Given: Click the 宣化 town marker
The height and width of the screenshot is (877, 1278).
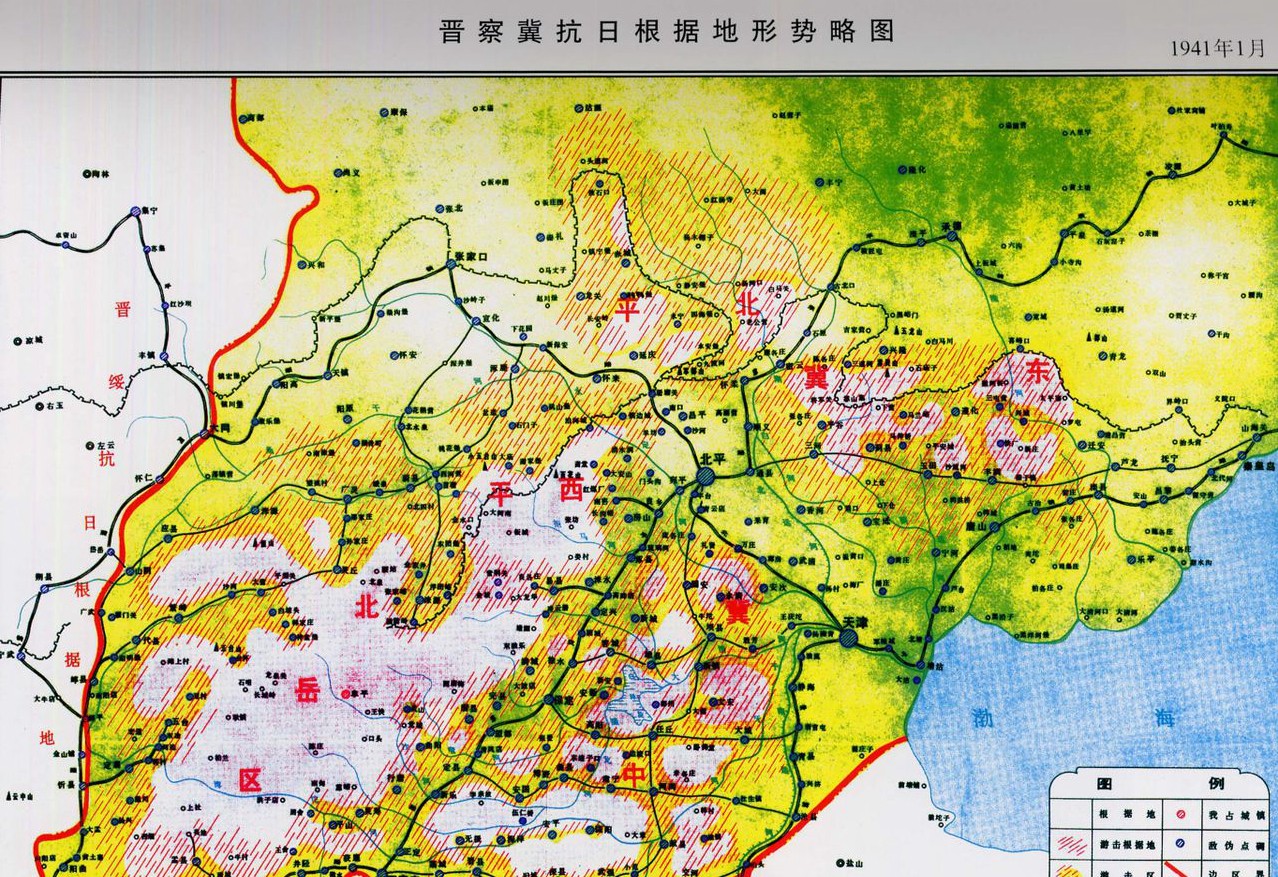Looking at the screenshot, I should click(x=476, y=321).
